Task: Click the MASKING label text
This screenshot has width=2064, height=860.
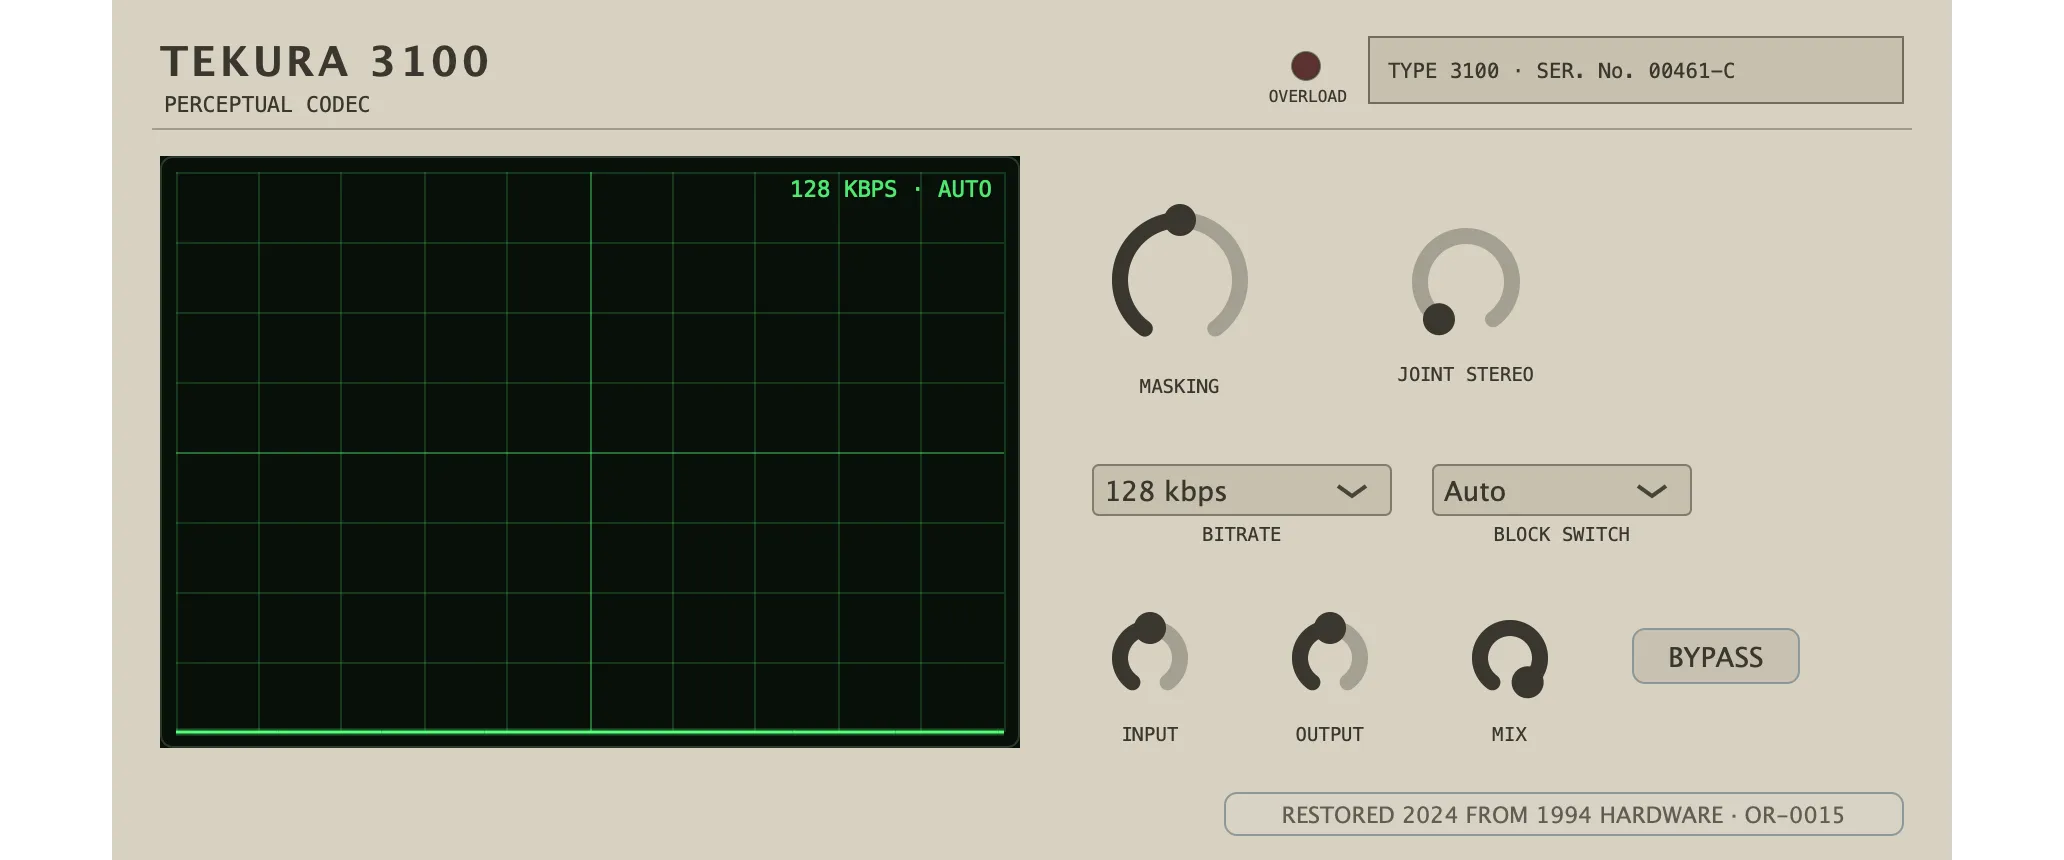Action: pyautogui.click(x=1179, y=386)
